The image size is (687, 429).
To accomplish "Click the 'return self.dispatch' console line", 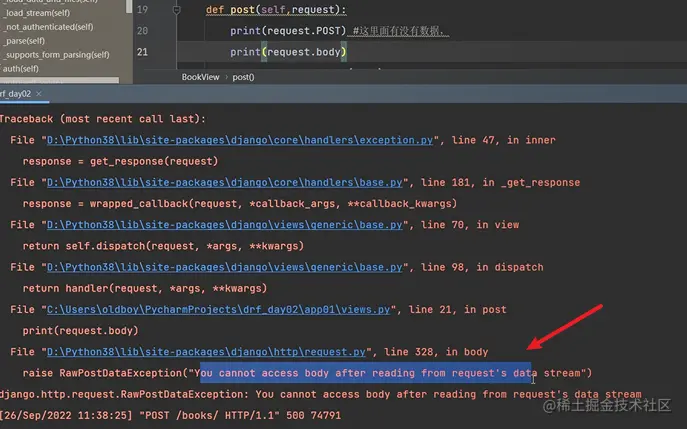I will (163, 246).
